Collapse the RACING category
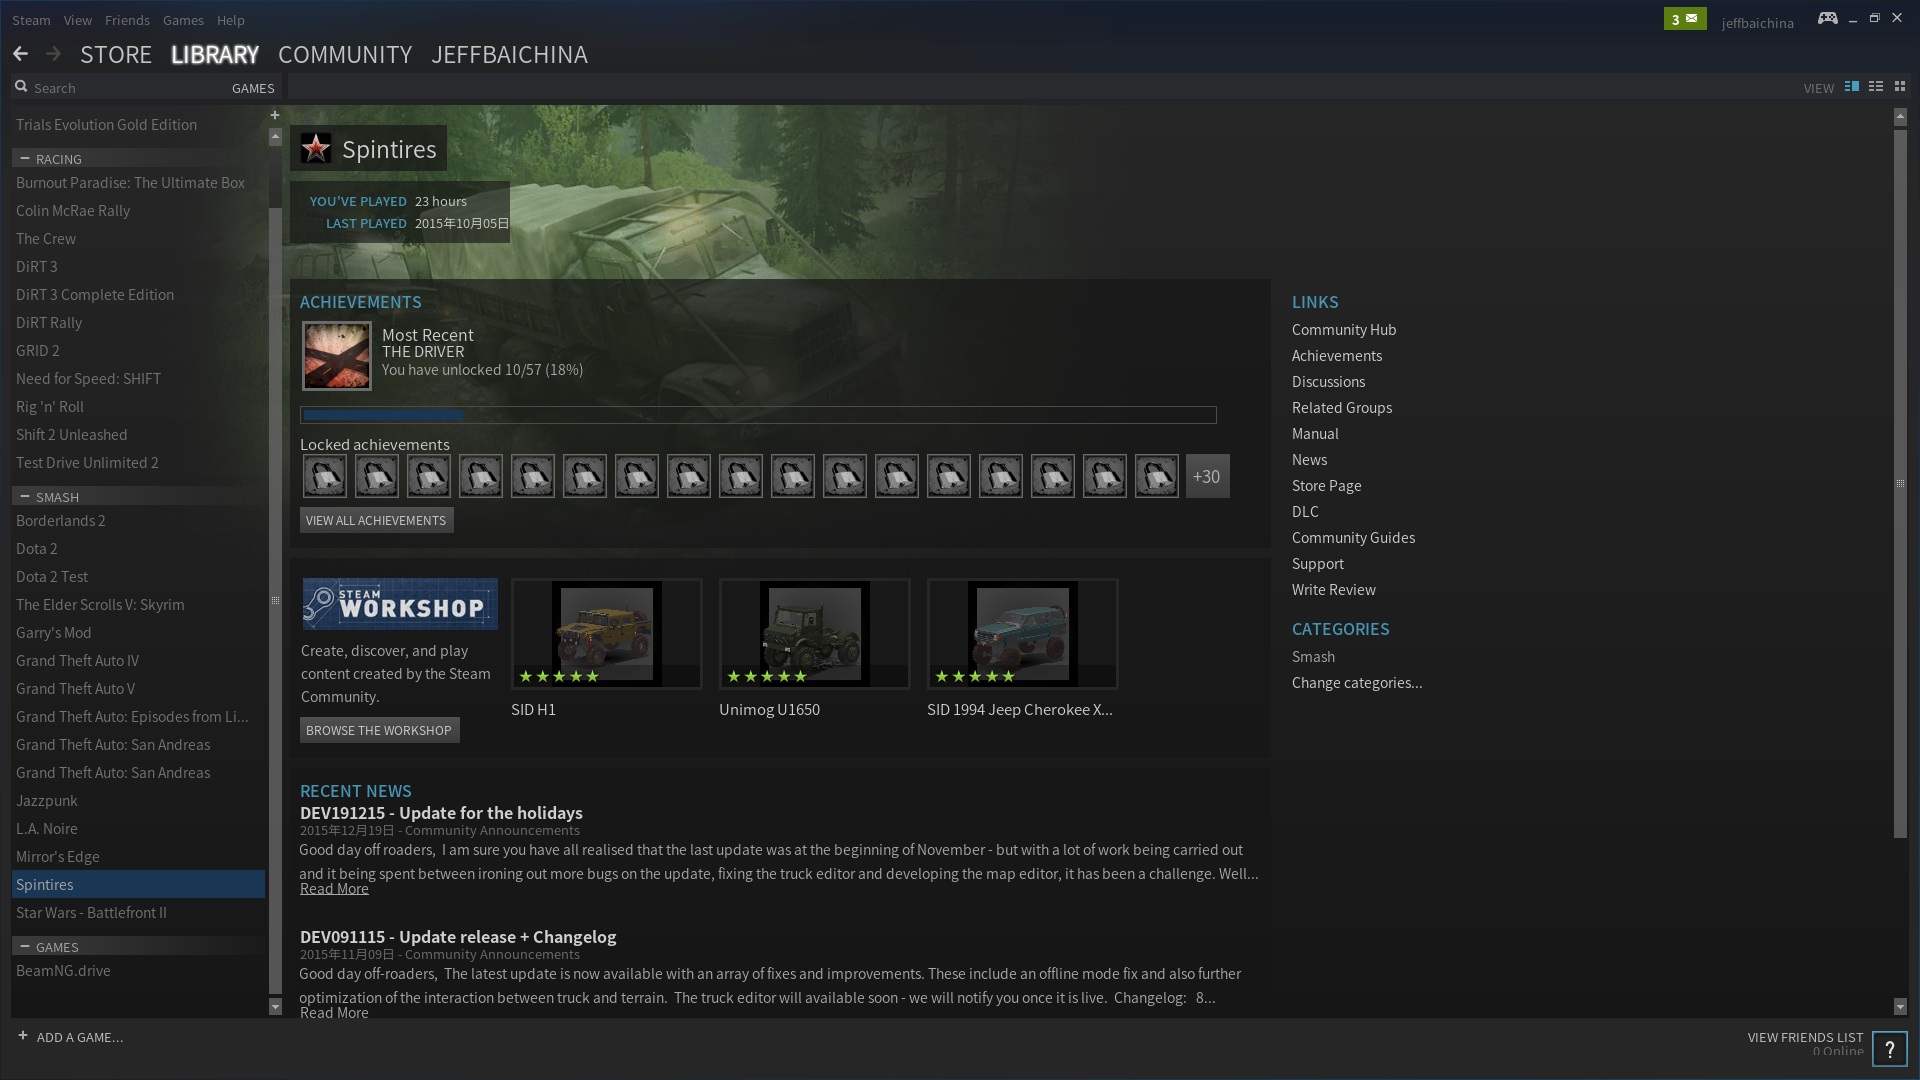This screenshot has width=1920, height=1080. (25, 158)
